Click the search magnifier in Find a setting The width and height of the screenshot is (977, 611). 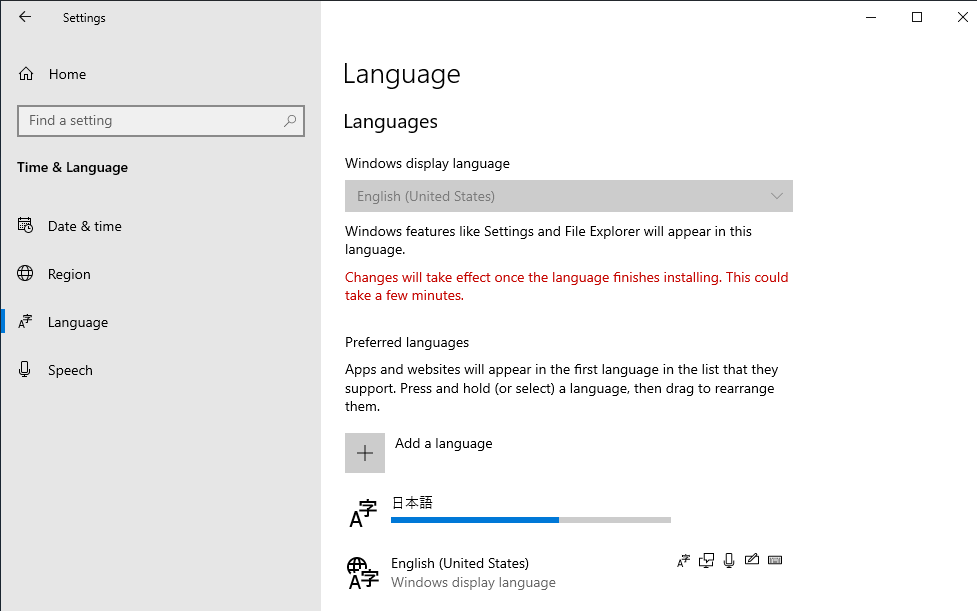pyautogui.click(x=290, y=120)
